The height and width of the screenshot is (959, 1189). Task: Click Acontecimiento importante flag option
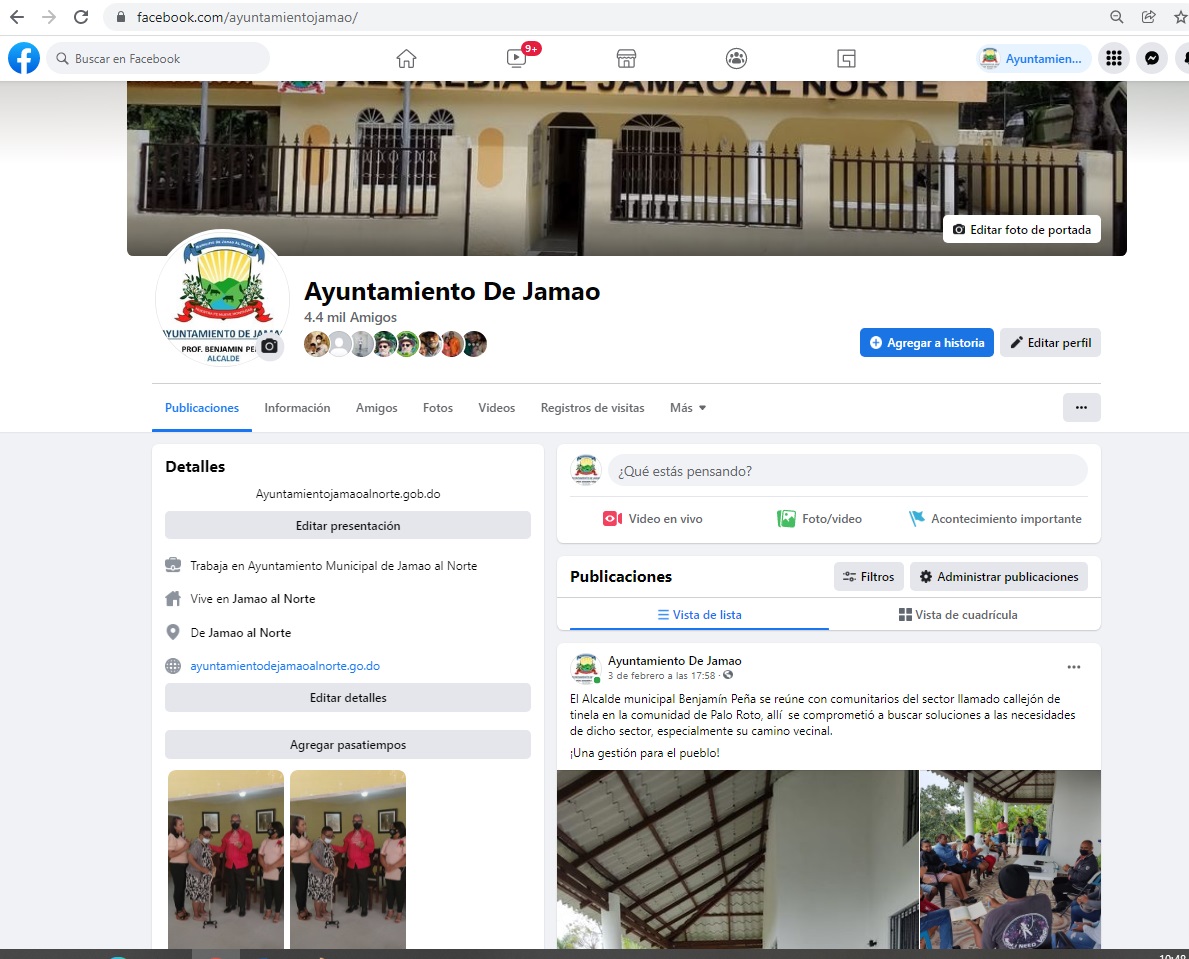(995, 519)
